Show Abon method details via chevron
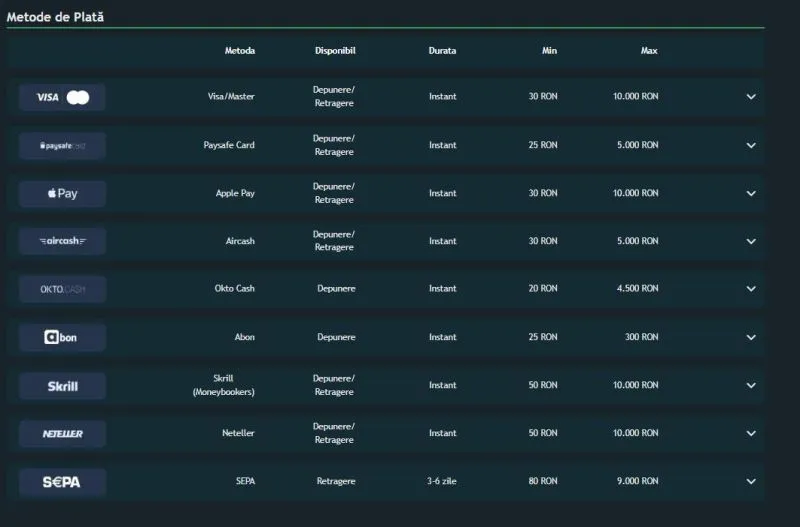This screenshot has height=527, width=800. click(x=751, y=337)
